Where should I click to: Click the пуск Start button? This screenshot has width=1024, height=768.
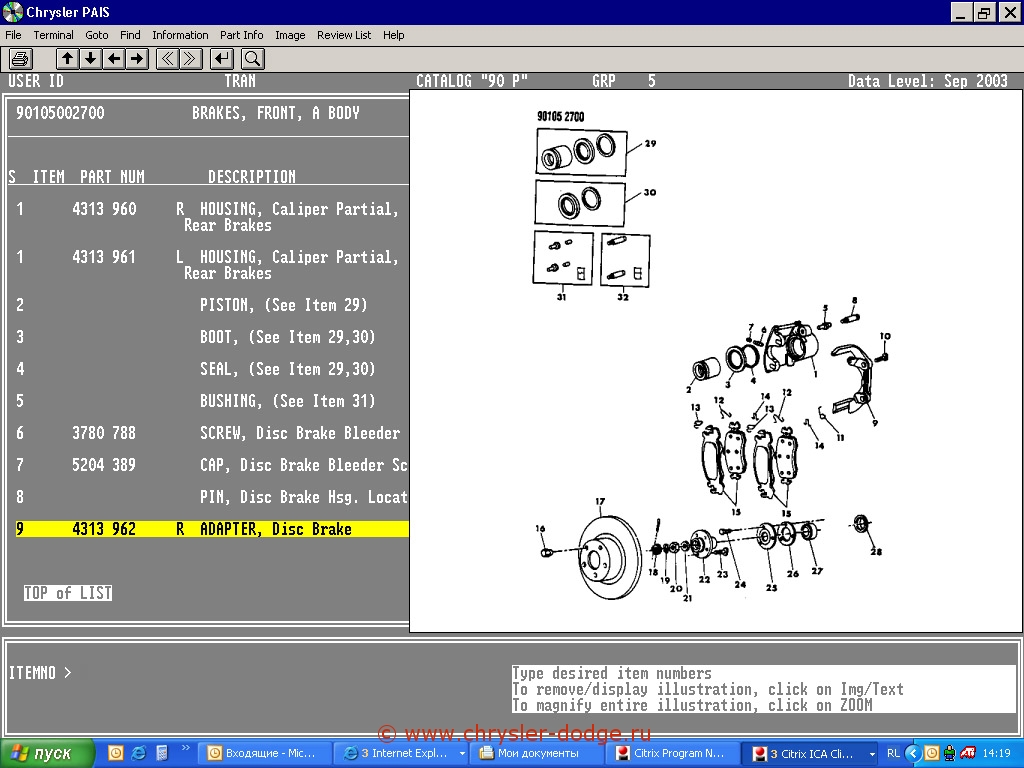(47, 754)
